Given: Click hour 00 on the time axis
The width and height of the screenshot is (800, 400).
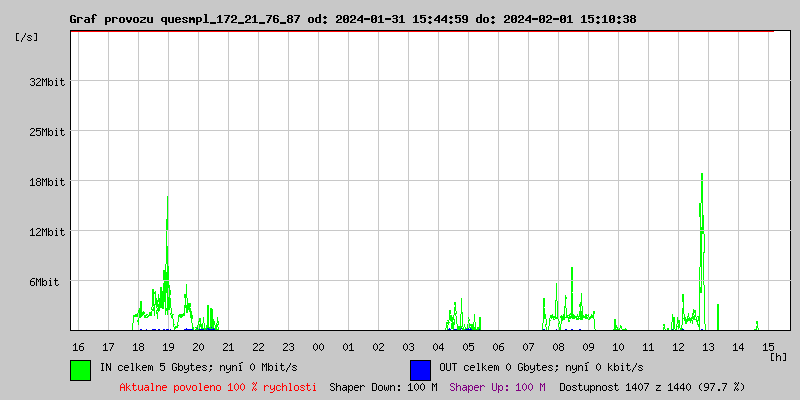Looking at the screenshot, I should coord(318,346).
